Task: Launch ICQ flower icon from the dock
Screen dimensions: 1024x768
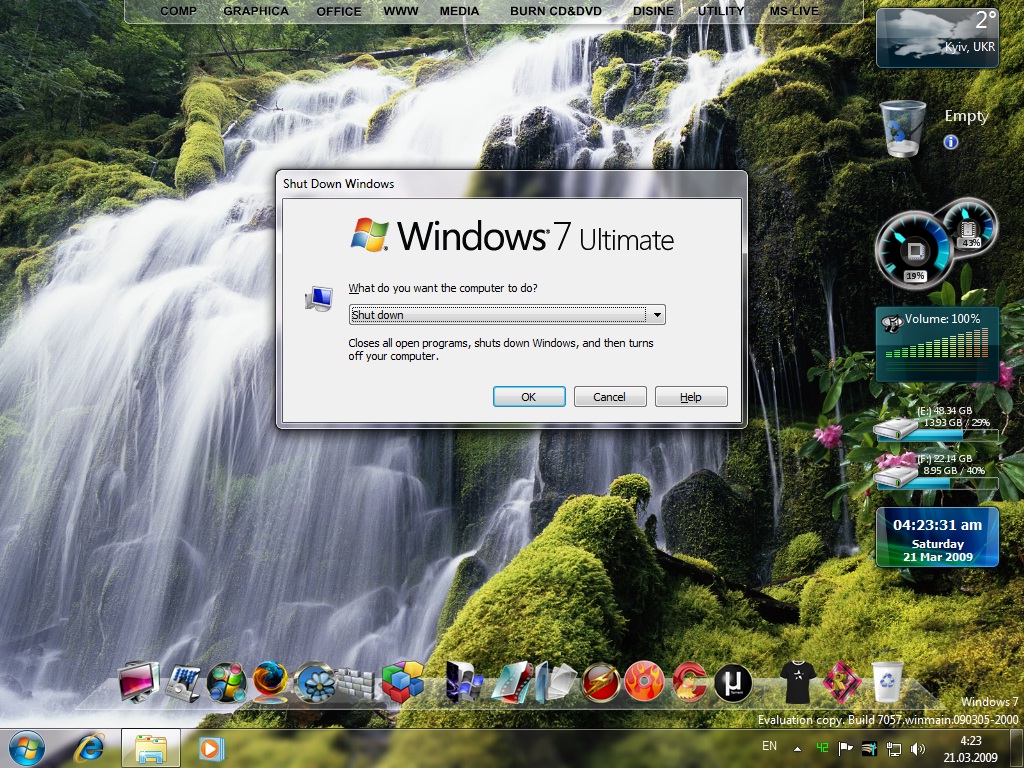Action: [314, 682]
